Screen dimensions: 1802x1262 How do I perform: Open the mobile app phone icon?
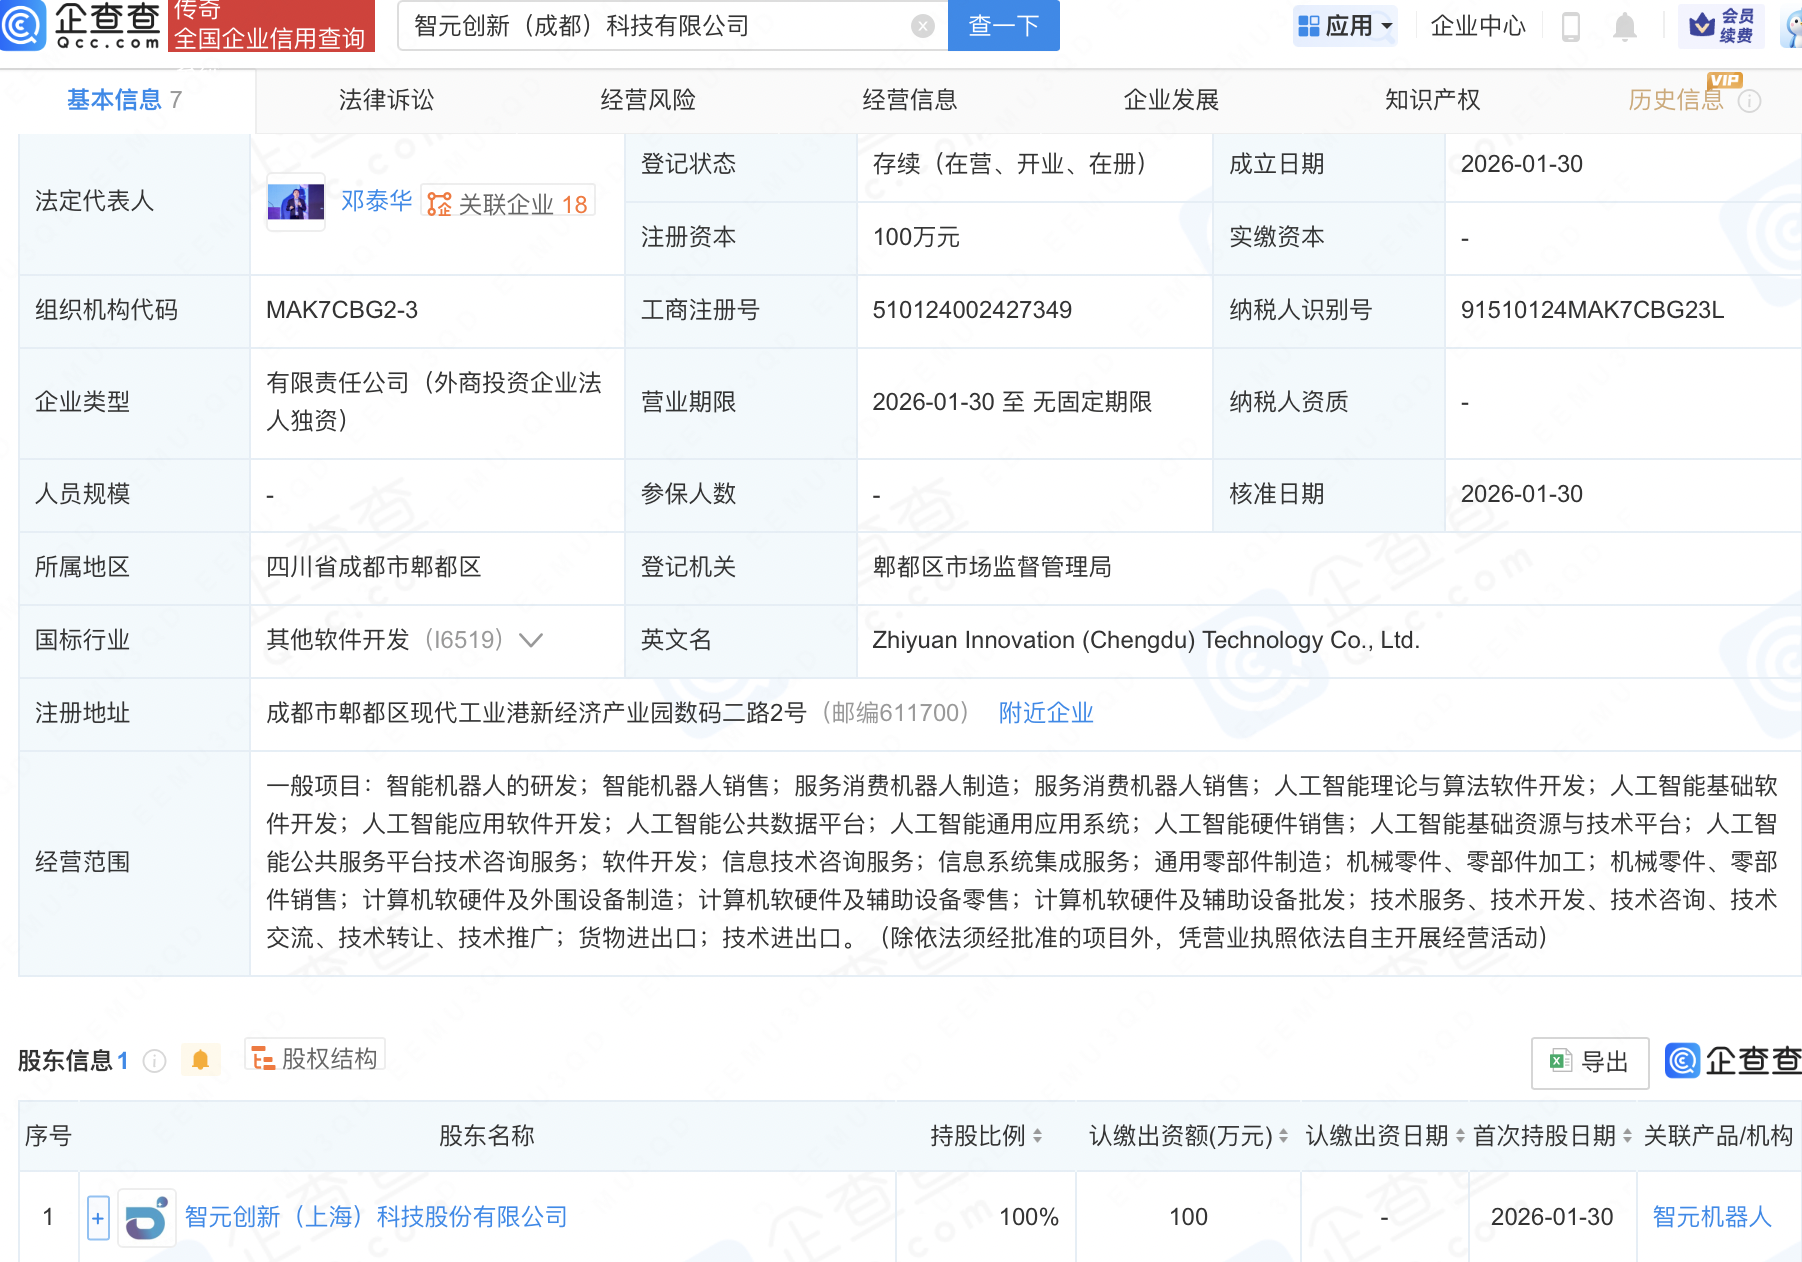click(1570, 27)
